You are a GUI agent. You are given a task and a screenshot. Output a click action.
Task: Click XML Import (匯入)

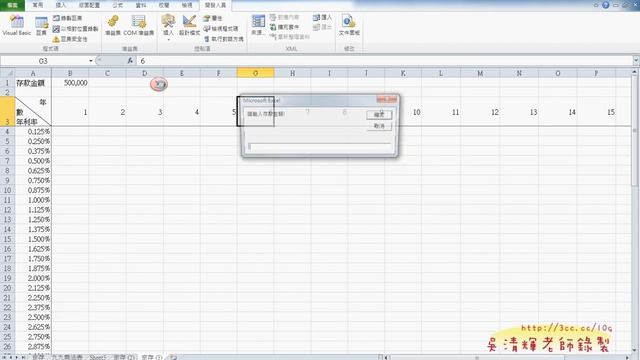pyautogui.click(x=322, y=18)
